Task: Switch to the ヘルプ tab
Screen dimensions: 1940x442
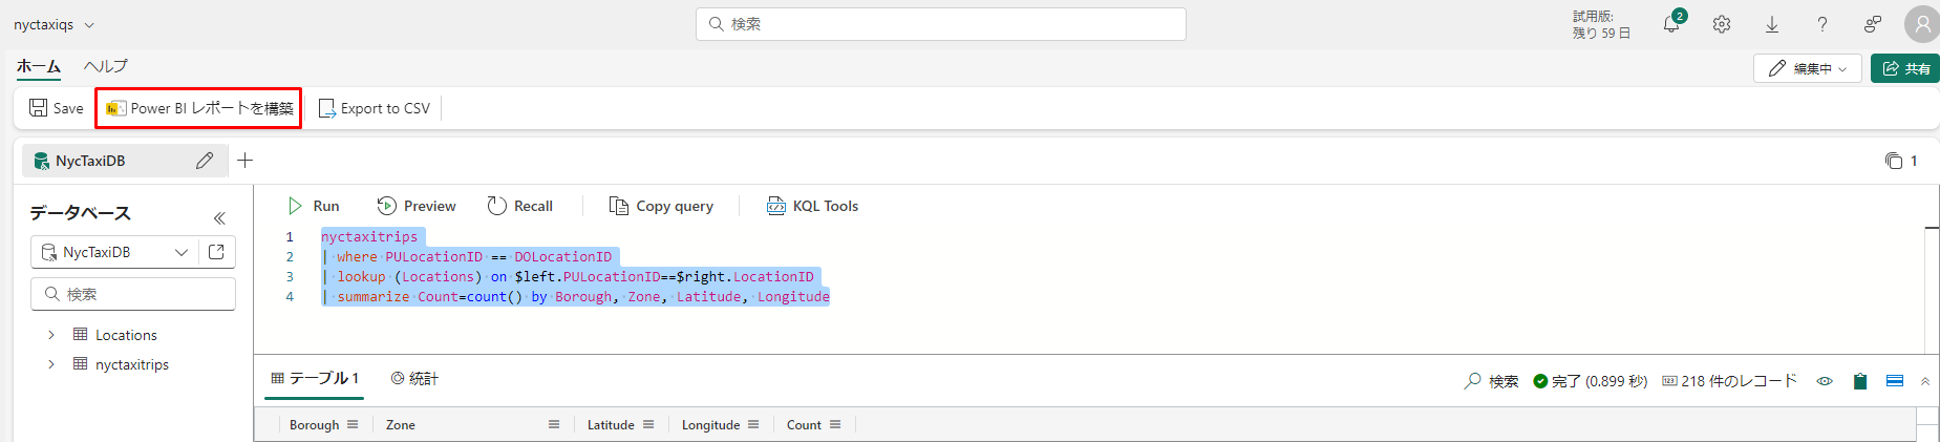Action: [105, 66]
